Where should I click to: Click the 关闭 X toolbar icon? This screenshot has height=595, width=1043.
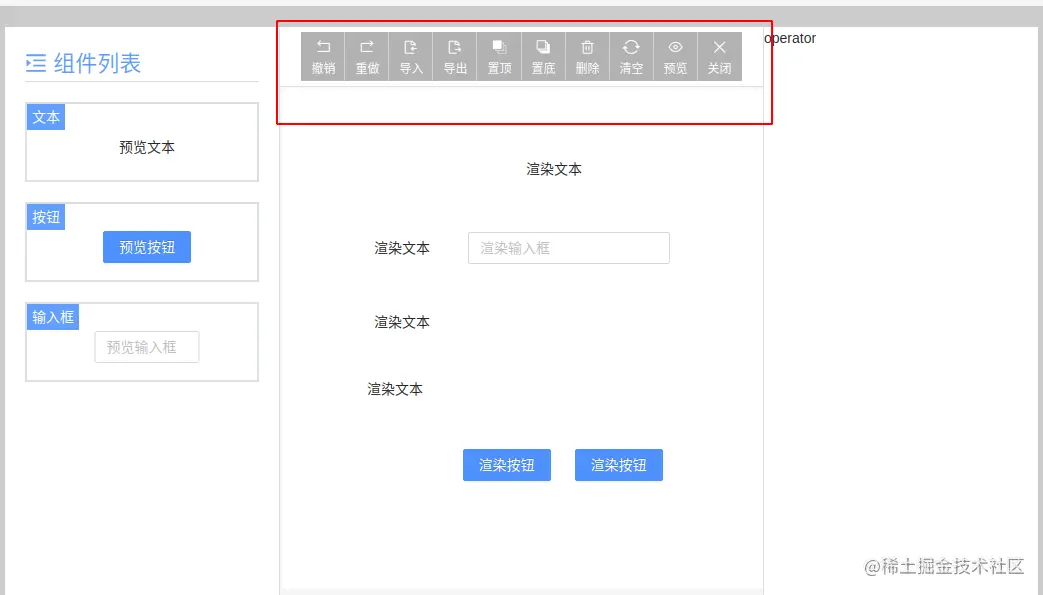[719, 47]
